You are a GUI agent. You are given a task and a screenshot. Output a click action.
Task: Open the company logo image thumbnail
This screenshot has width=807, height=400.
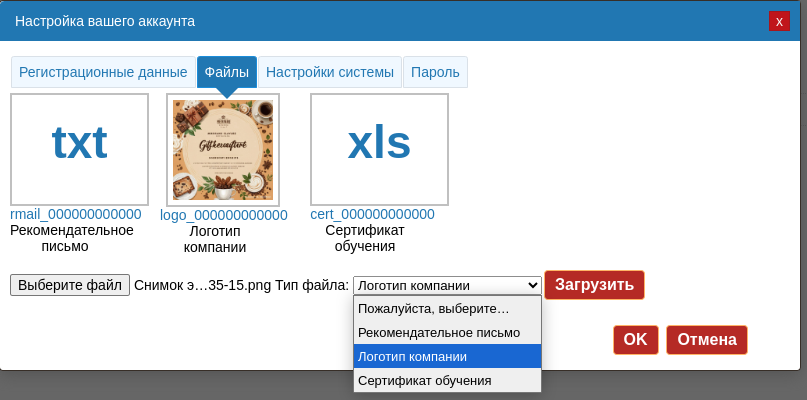223,149
